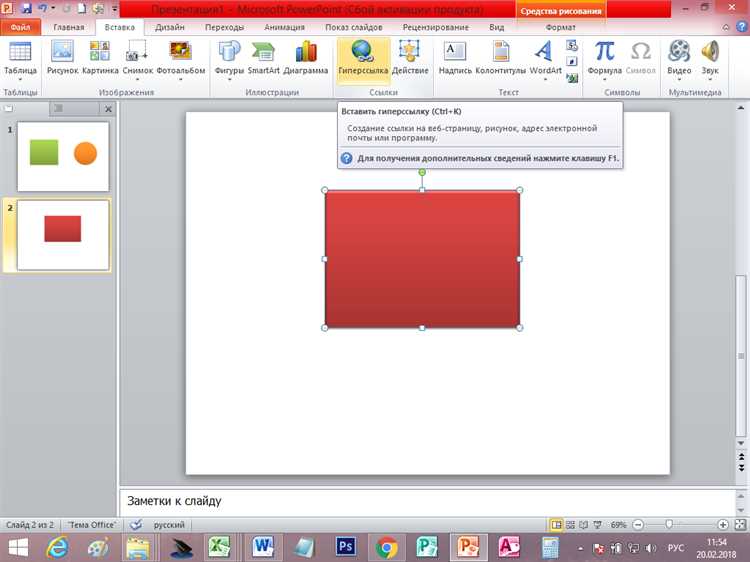Go to previous slide via scrollbar arrows
Viewport: 750px width, 562px height.
pos(741,458)
